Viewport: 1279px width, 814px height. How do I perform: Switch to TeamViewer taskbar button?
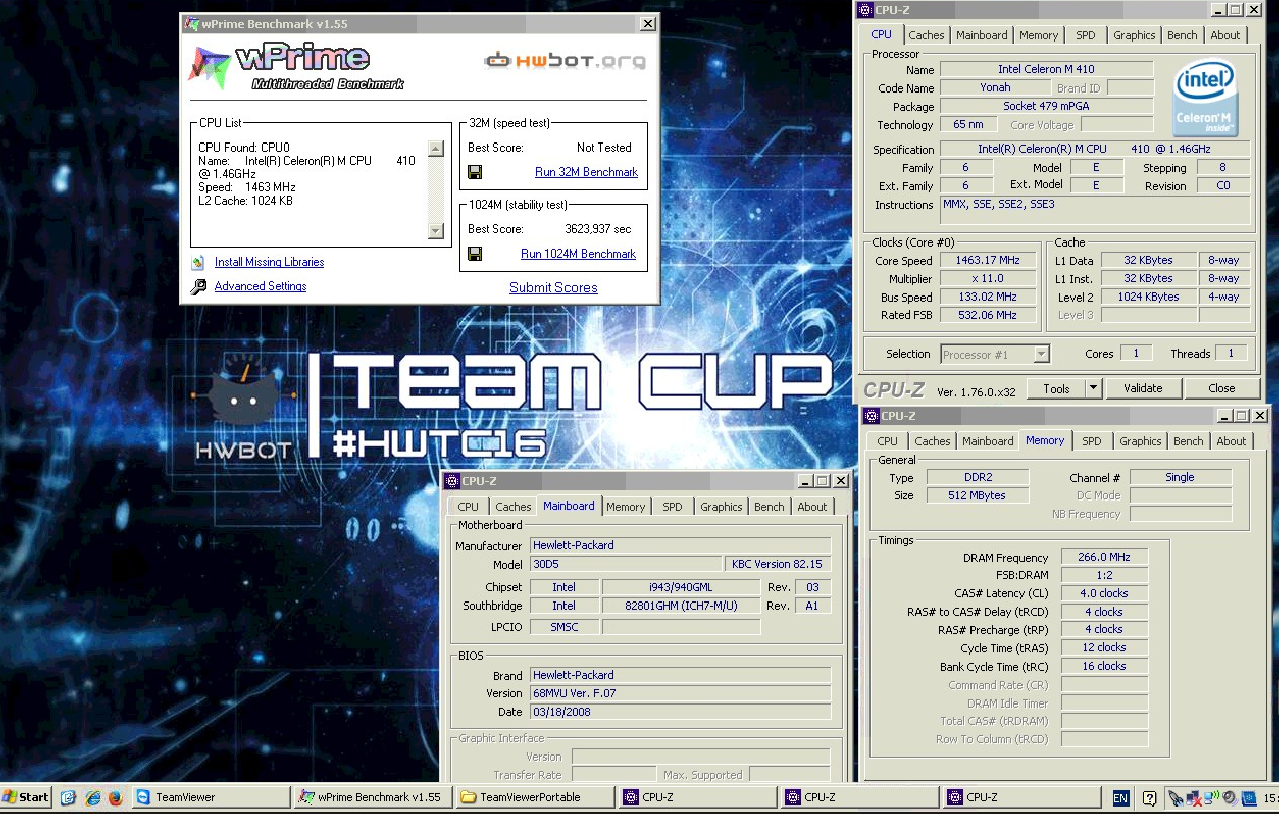tap(211, 797)
